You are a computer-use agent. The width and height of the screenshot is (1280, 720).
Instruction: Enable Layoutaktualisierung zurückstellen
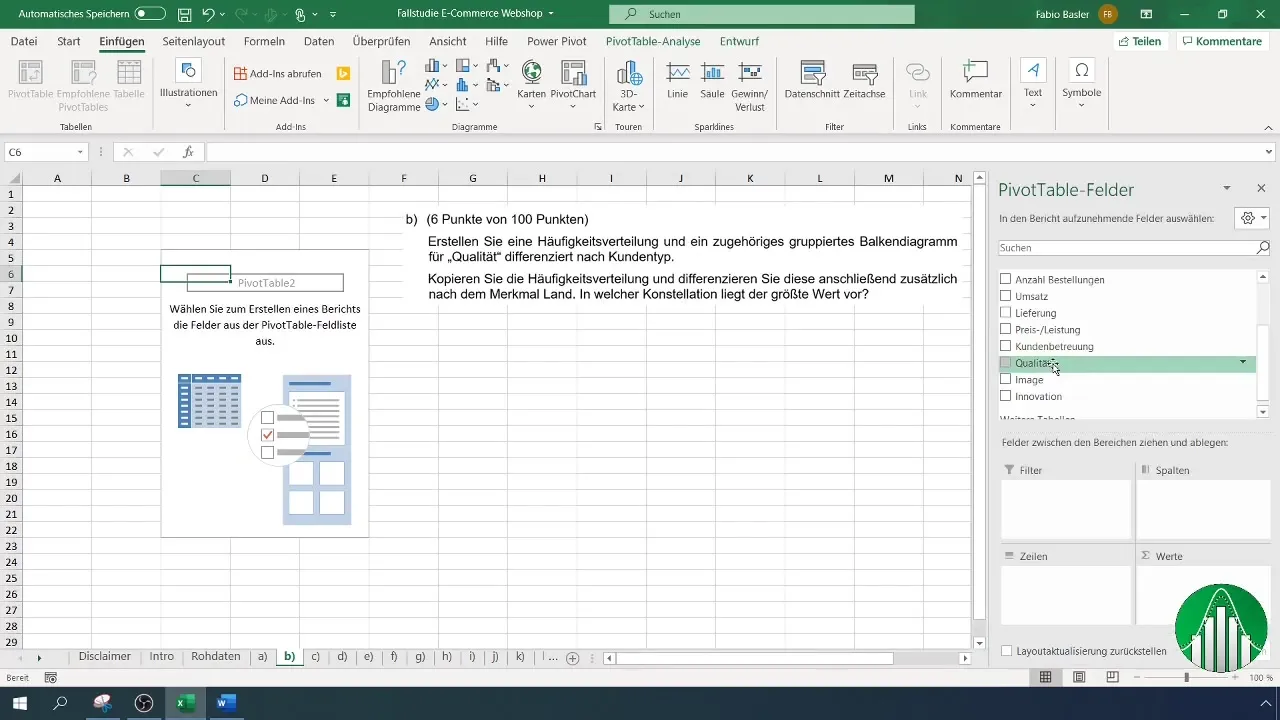1006,651
